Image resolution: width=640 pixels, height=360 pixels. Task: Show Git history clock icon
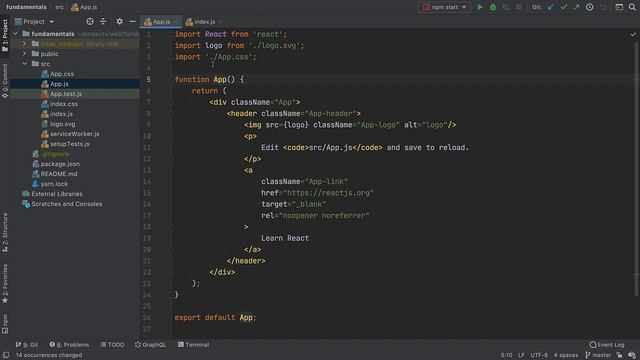(589, 7)
